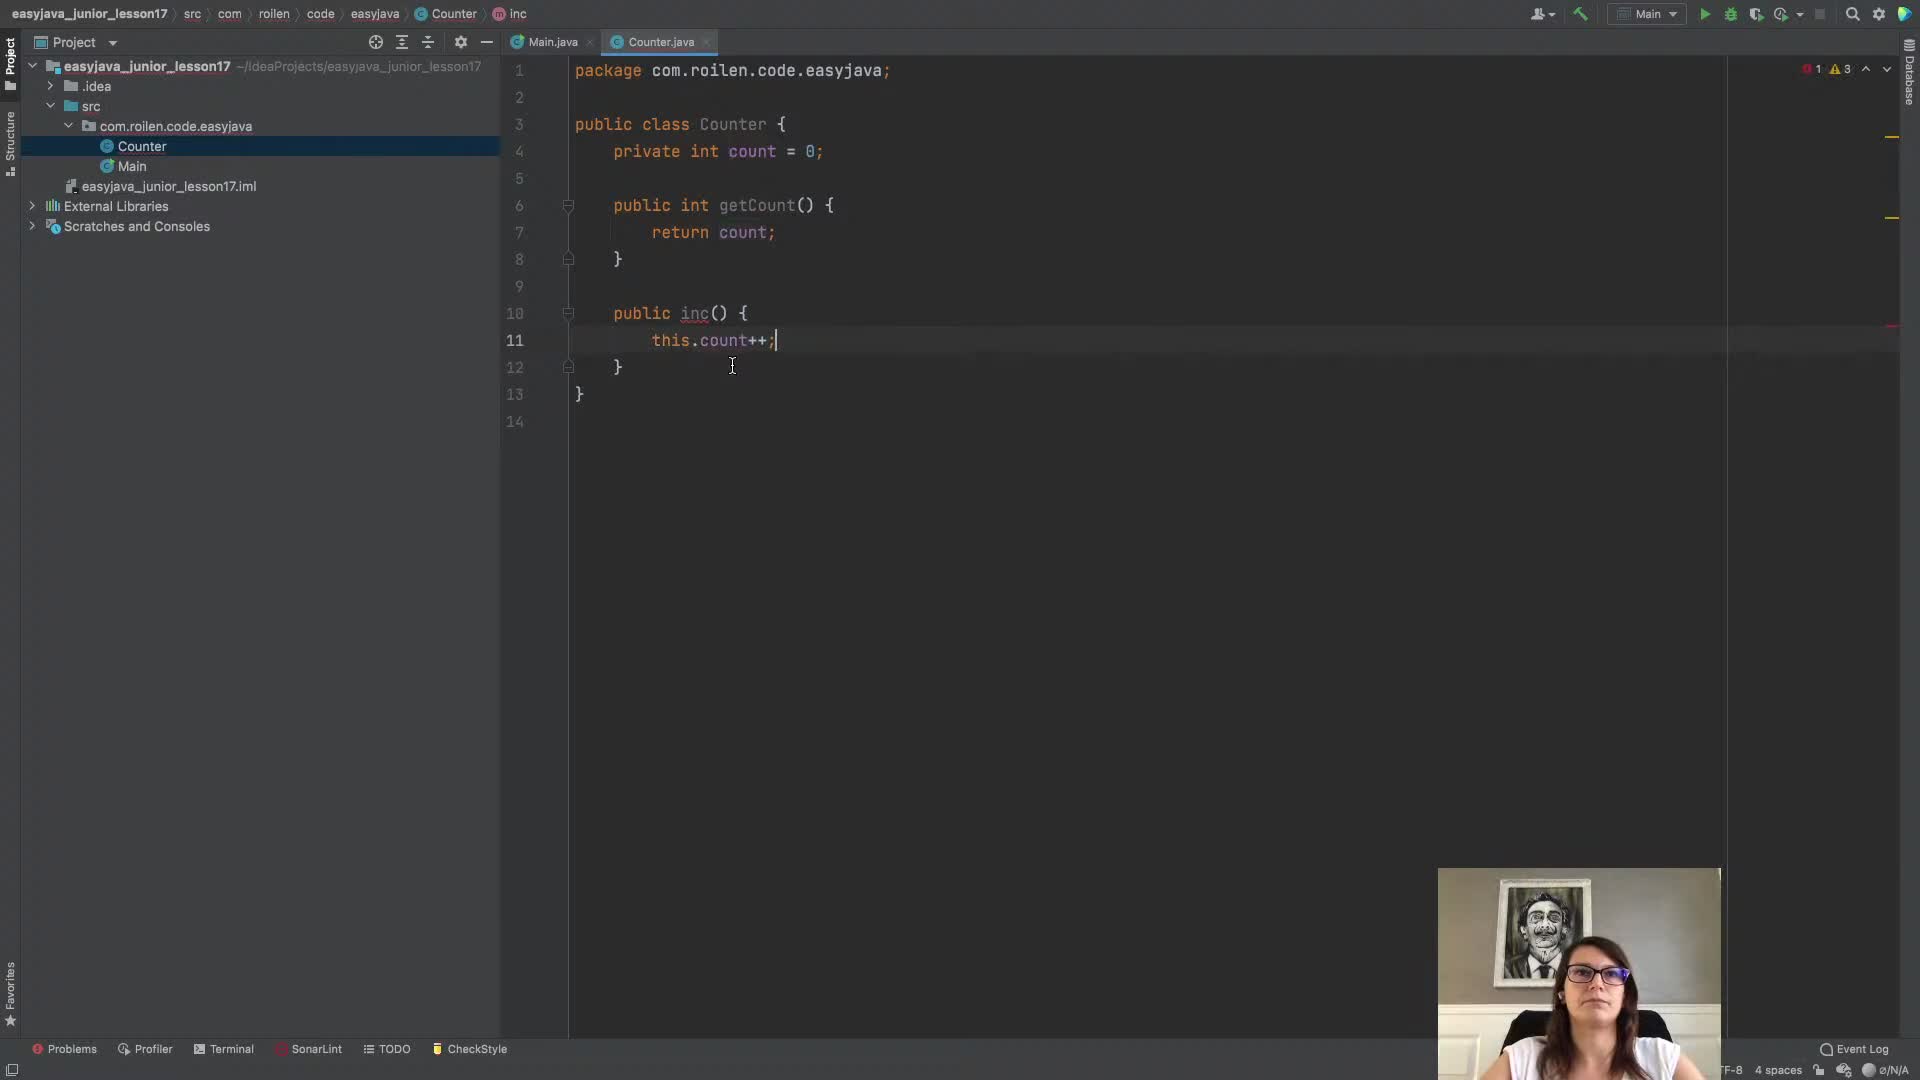Click the yellow warning count indicator
This screenshot has height=1080, width=1920.
(1840, 69)
